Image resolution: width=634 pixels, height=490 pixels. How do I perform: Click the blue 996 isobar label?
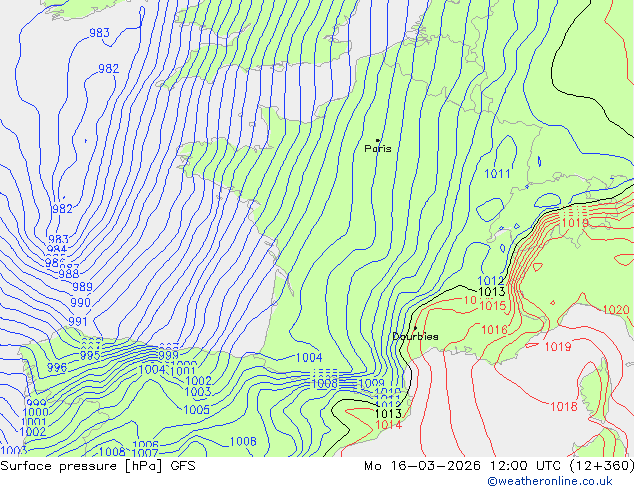(57, 368)
